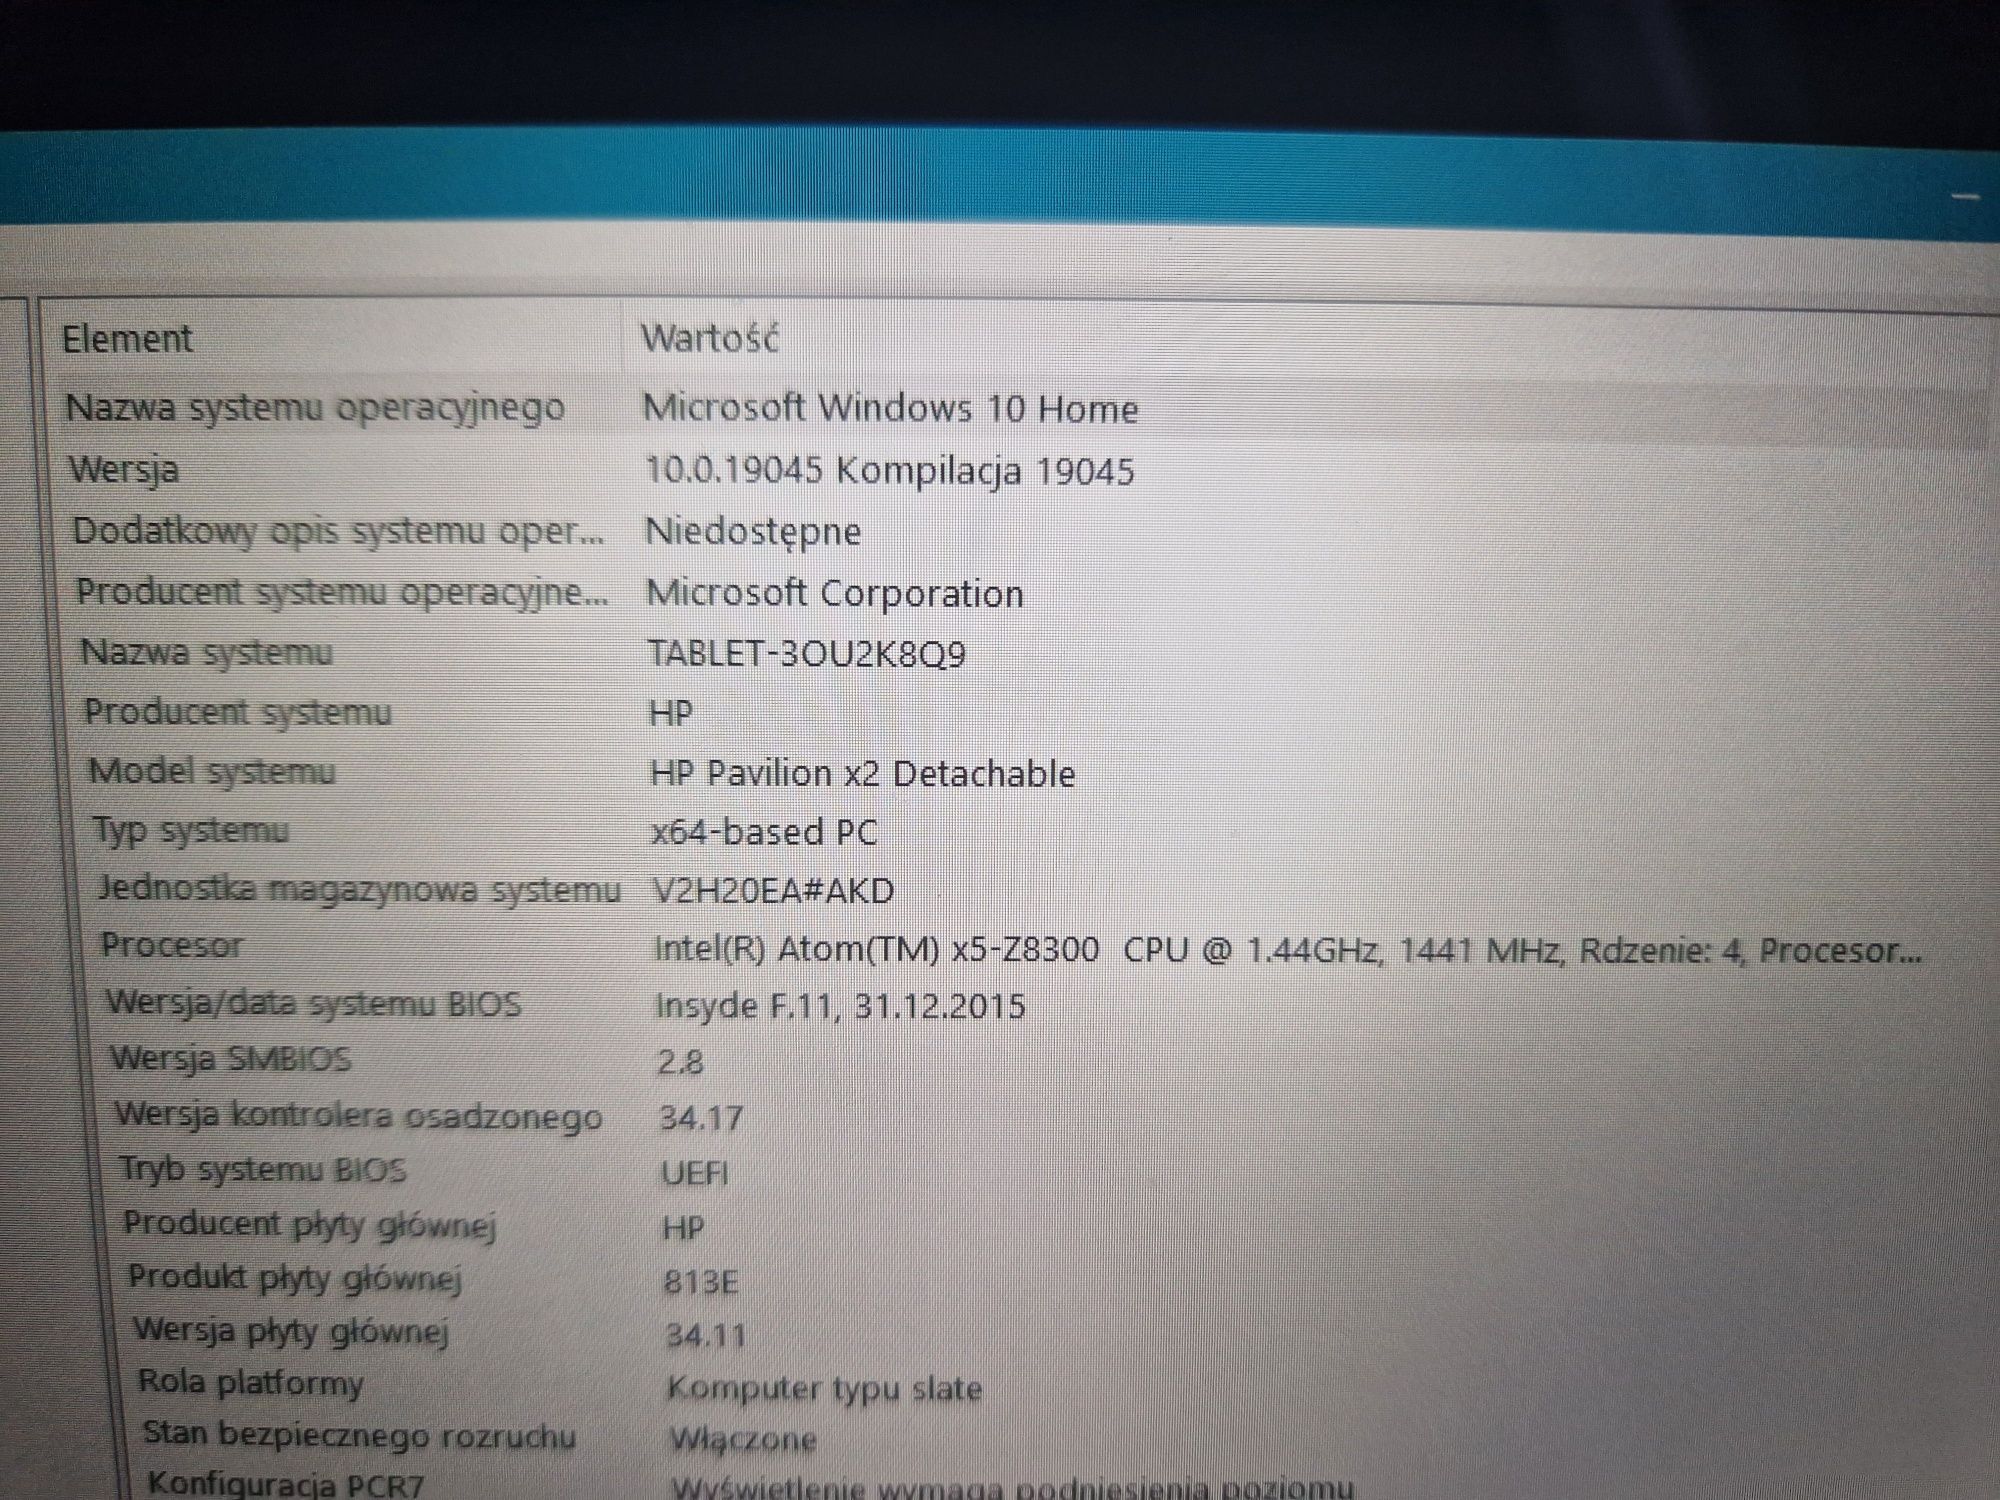Select the Model systemu row label
The width and height of the screenshot is (2000, 1500).
pyautogui.click(x=212, y=771)
